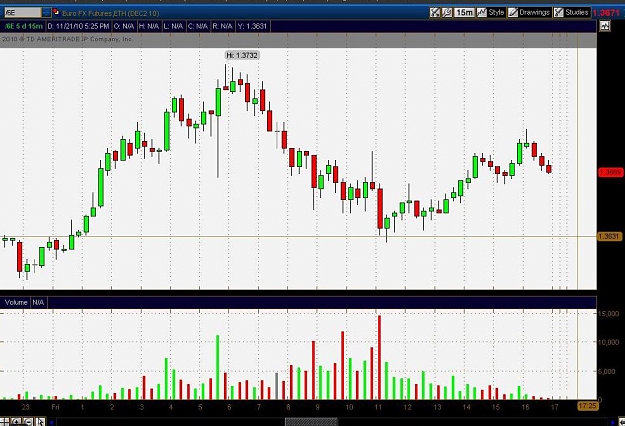Image resolution: width=625 pixels, height=426 pixels.
Task: Click the L: N/A low value
Action: coord(173,26)
